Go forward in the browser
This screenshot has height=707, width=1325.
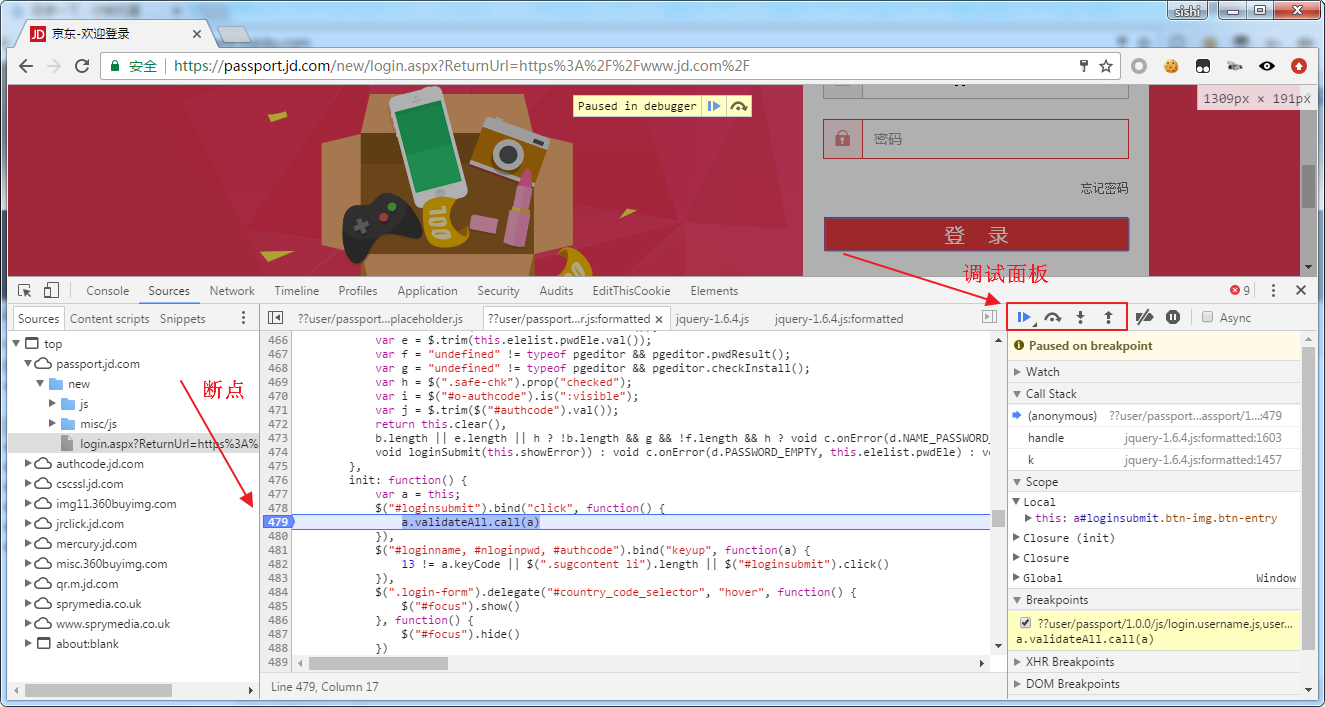[x=54, y=66]
